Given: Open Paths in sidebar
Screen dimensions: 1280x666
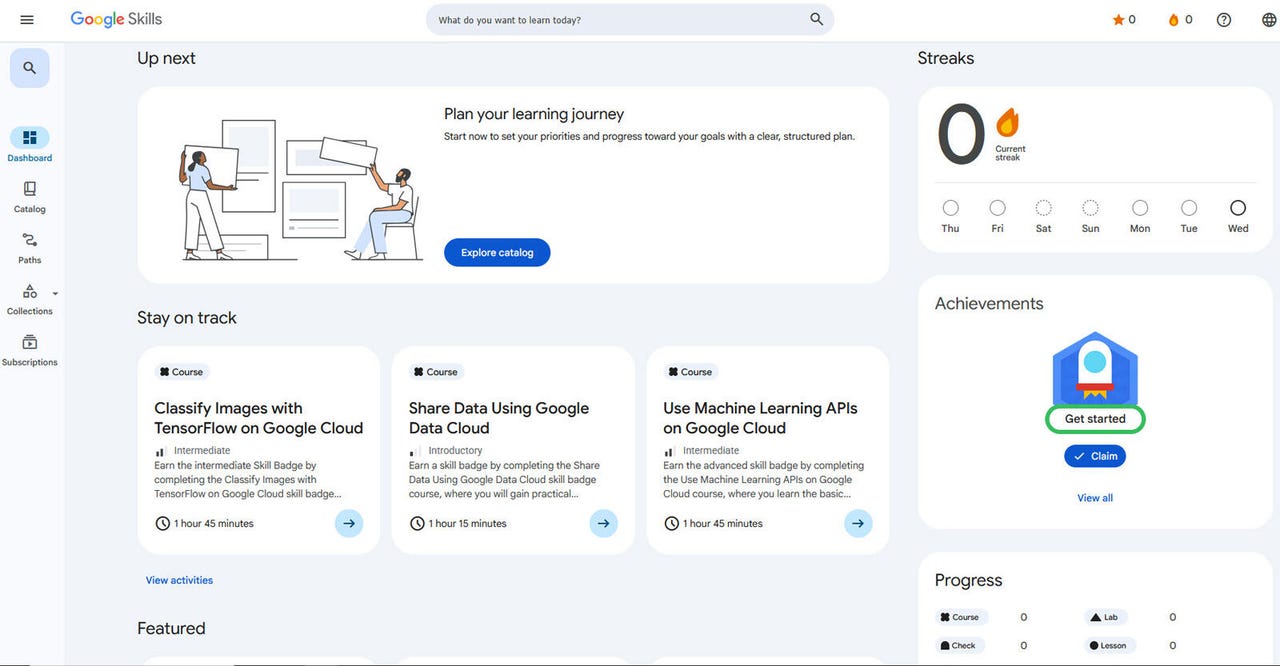Looking at the screenshot, I should tap(30, 248).
